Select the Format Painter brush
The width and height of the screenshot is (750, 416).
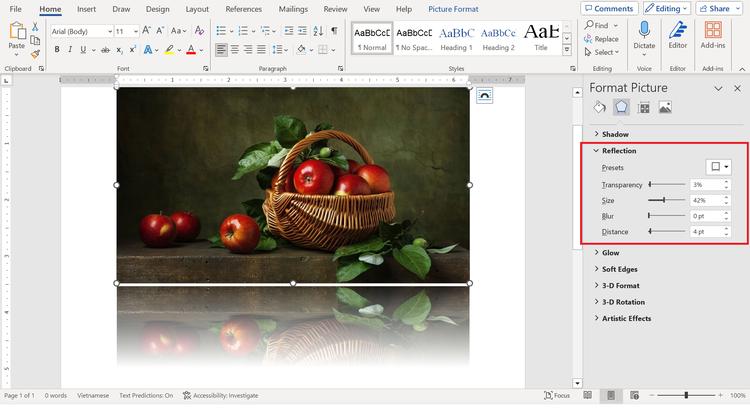35,54
